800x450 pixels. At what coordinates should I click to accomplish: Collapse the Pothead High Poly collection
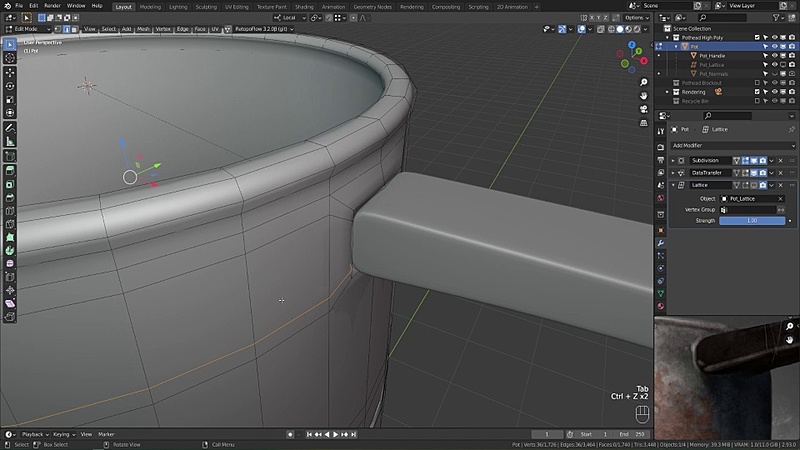667,38
